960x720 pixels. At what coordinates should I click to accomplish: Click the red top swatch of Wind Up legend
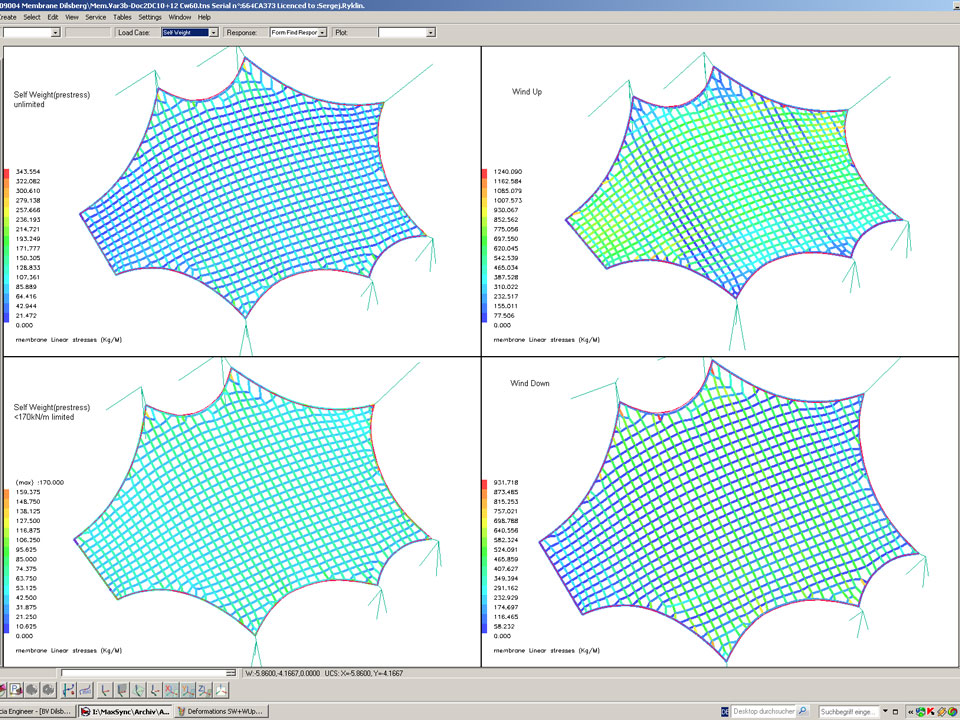[485, 174]
